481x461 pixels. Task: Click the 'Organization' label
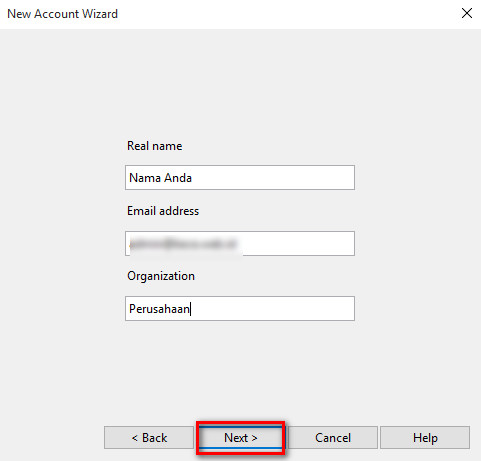coord(161,276)
